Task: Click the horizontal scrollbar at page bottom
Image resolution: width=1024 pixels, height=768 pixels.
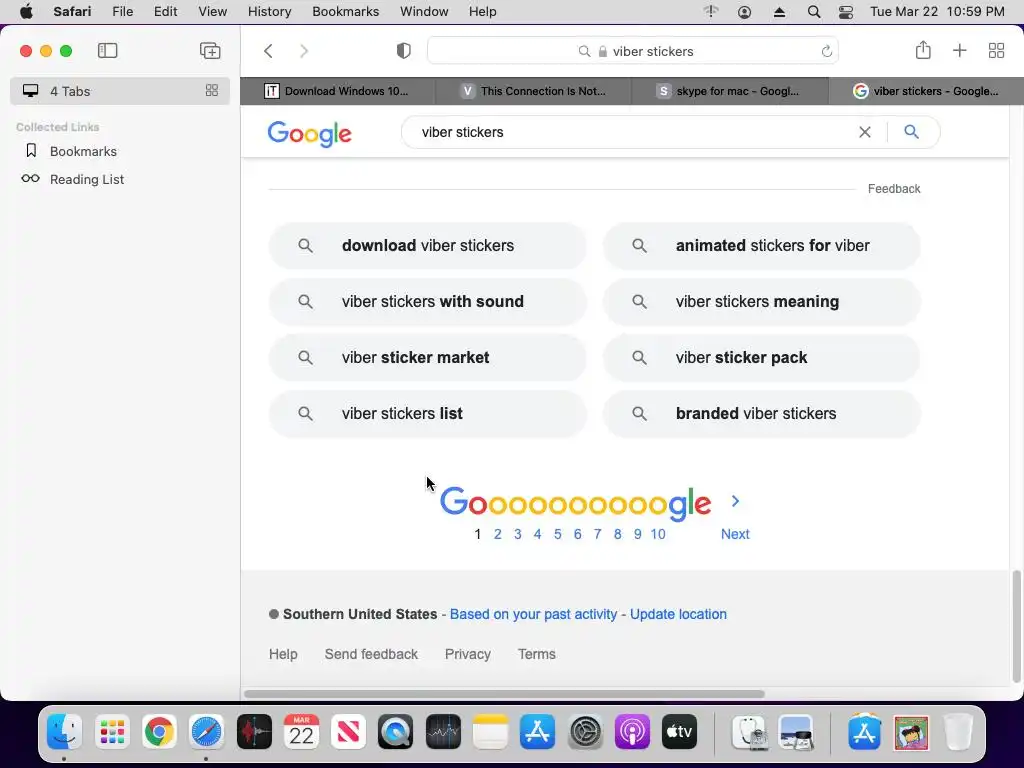Action: (504, 694)
